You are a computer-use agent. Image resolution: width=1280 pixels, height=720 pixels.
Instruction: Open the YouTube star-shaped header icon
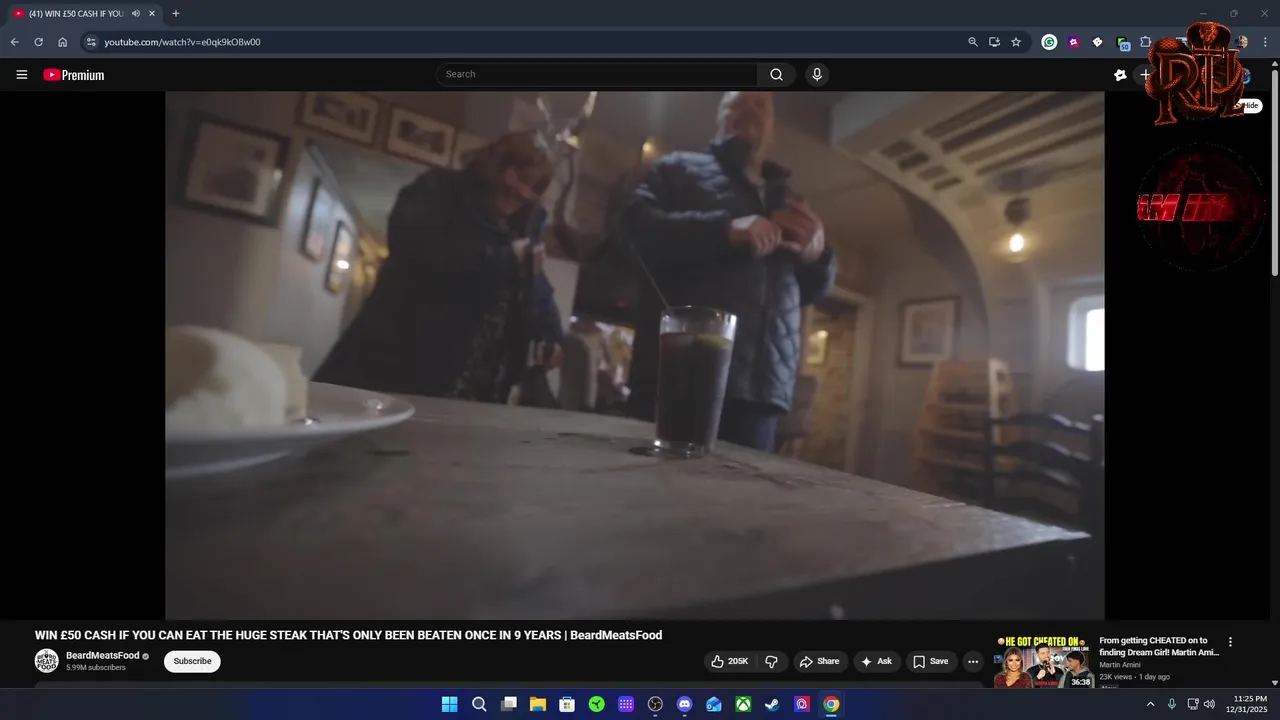tap(1120, 75)
